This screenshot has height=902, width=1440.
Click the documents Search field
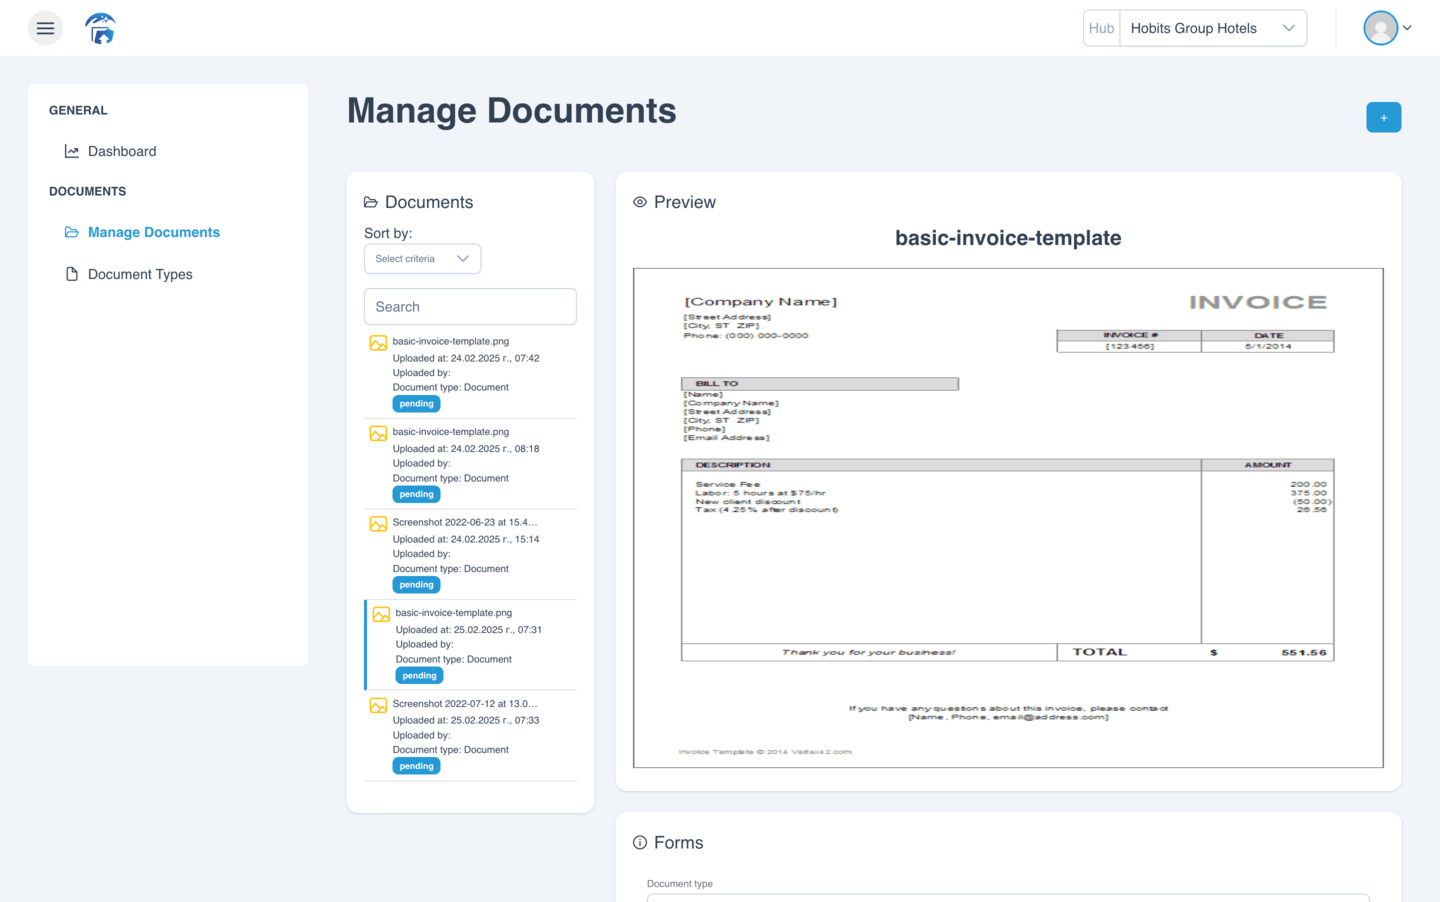pos(470,307)
